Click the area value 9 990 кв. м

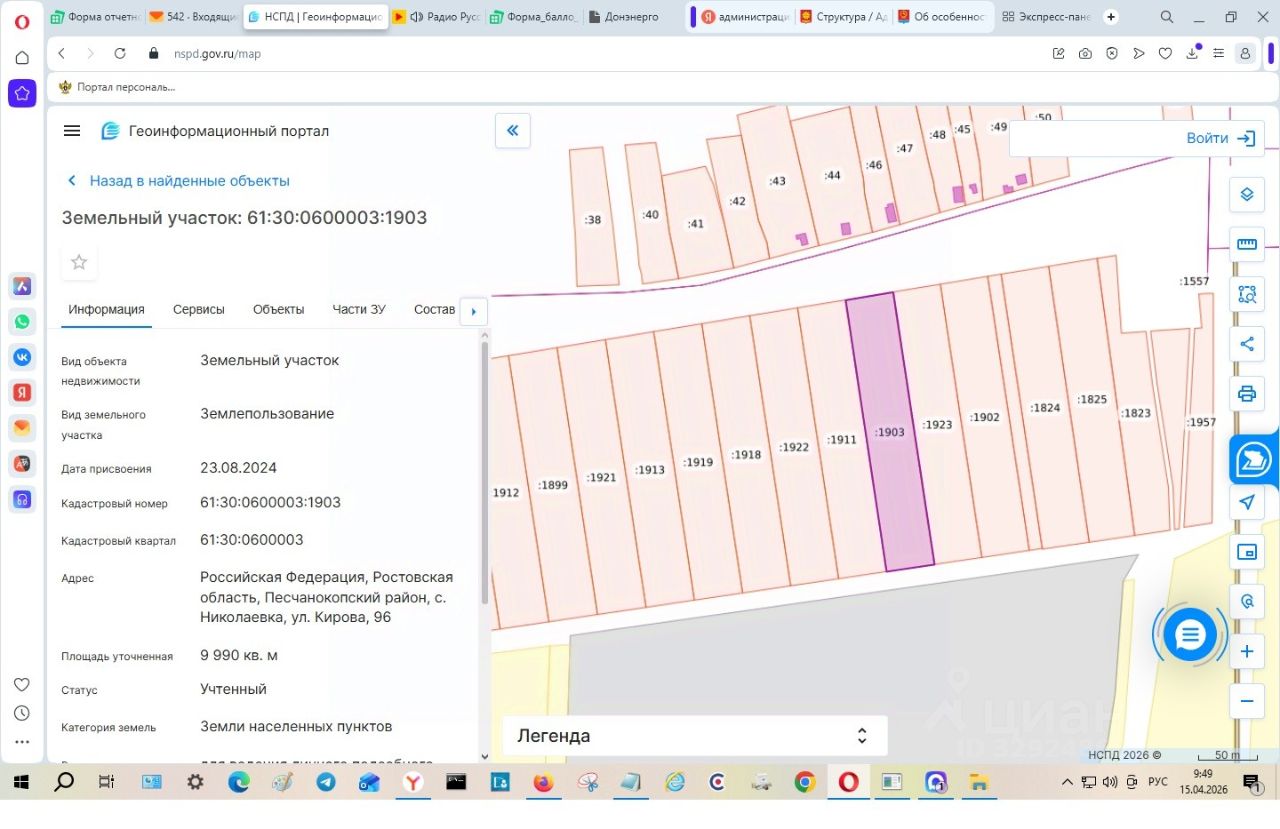click(x=238, y=655)
